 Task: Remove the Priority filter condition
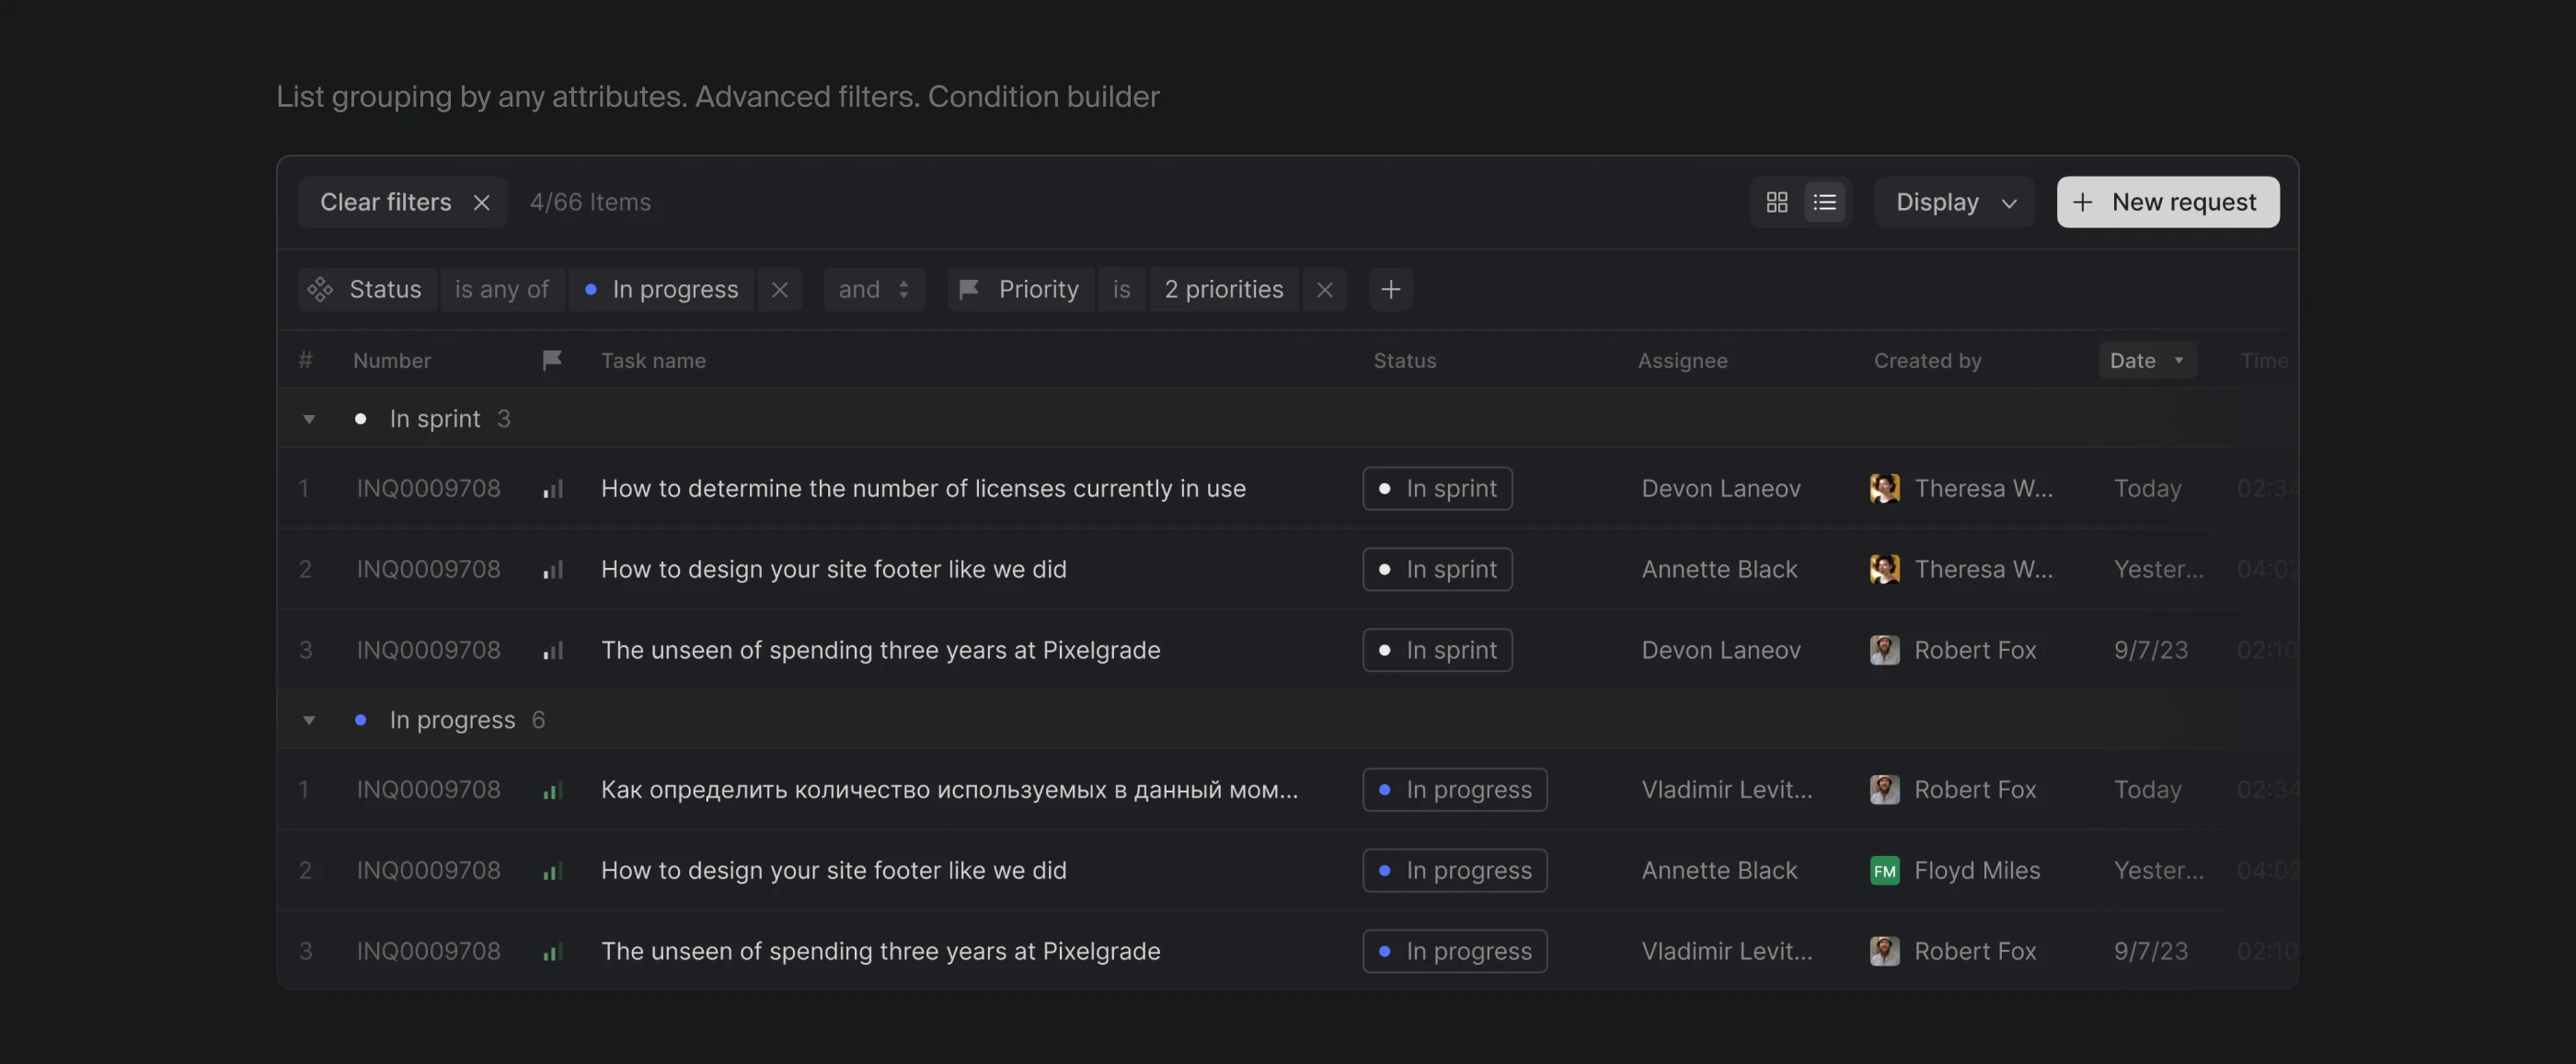[x=1324, y=290]
